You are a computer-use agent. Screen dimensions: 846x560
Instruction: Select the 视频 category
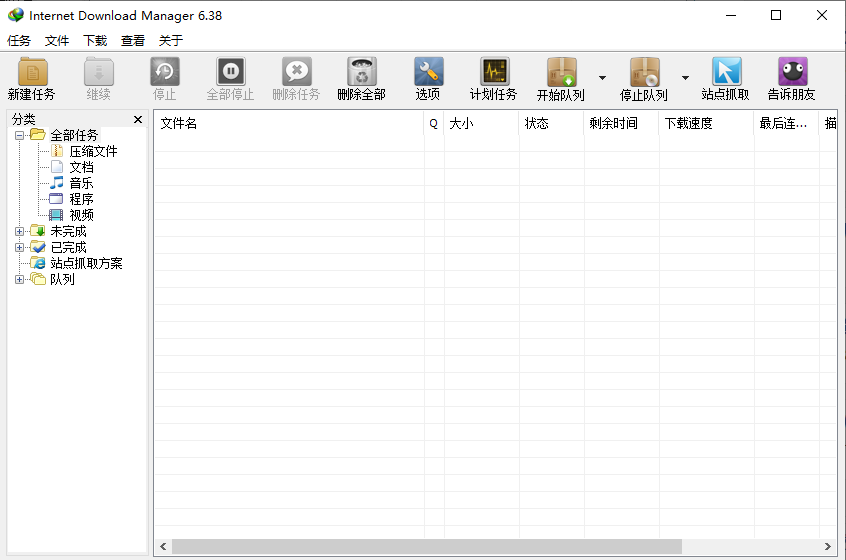(81, 215)
